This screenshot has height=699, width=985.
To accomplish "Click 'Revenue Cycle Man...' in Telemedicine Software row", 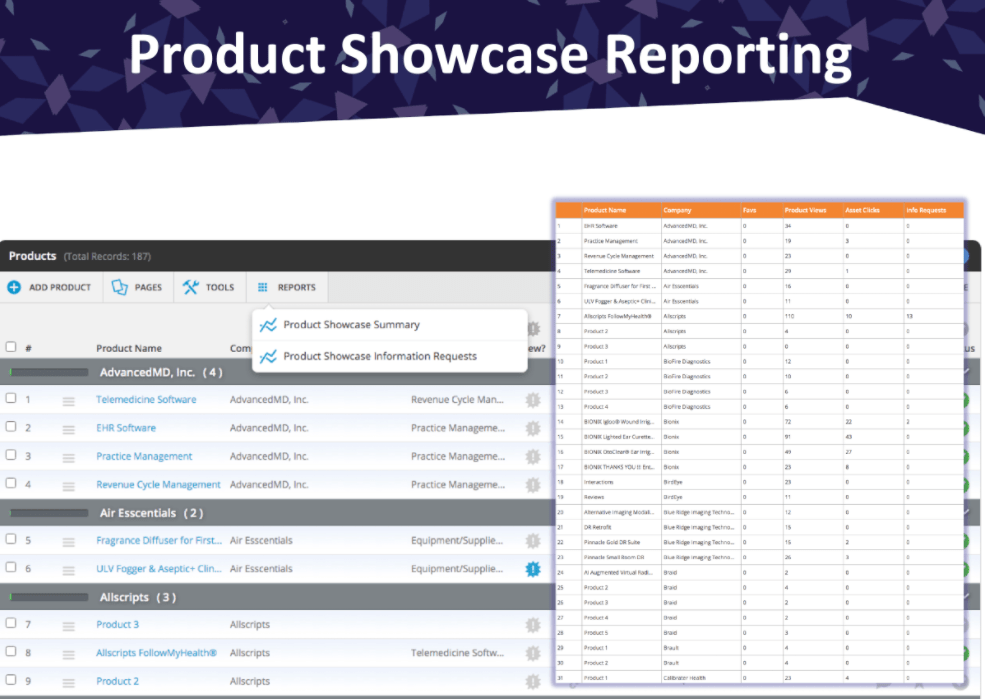I will [x=457, y=399].
